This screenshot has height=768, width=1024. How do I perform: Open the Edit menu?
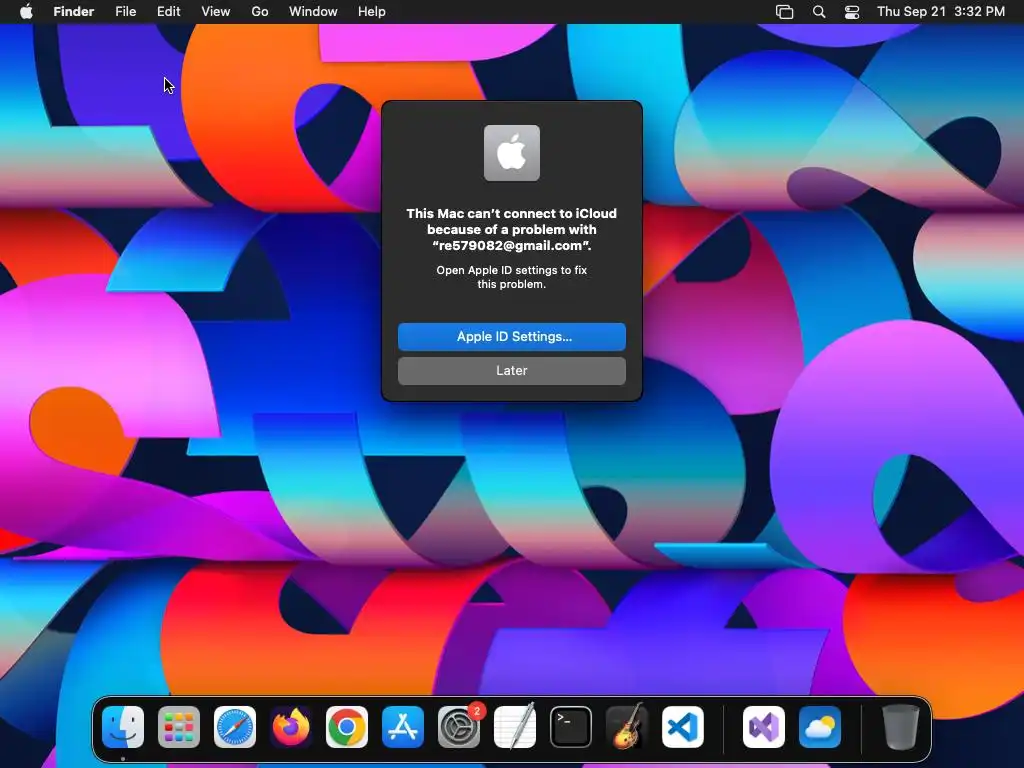pos(168,12)
